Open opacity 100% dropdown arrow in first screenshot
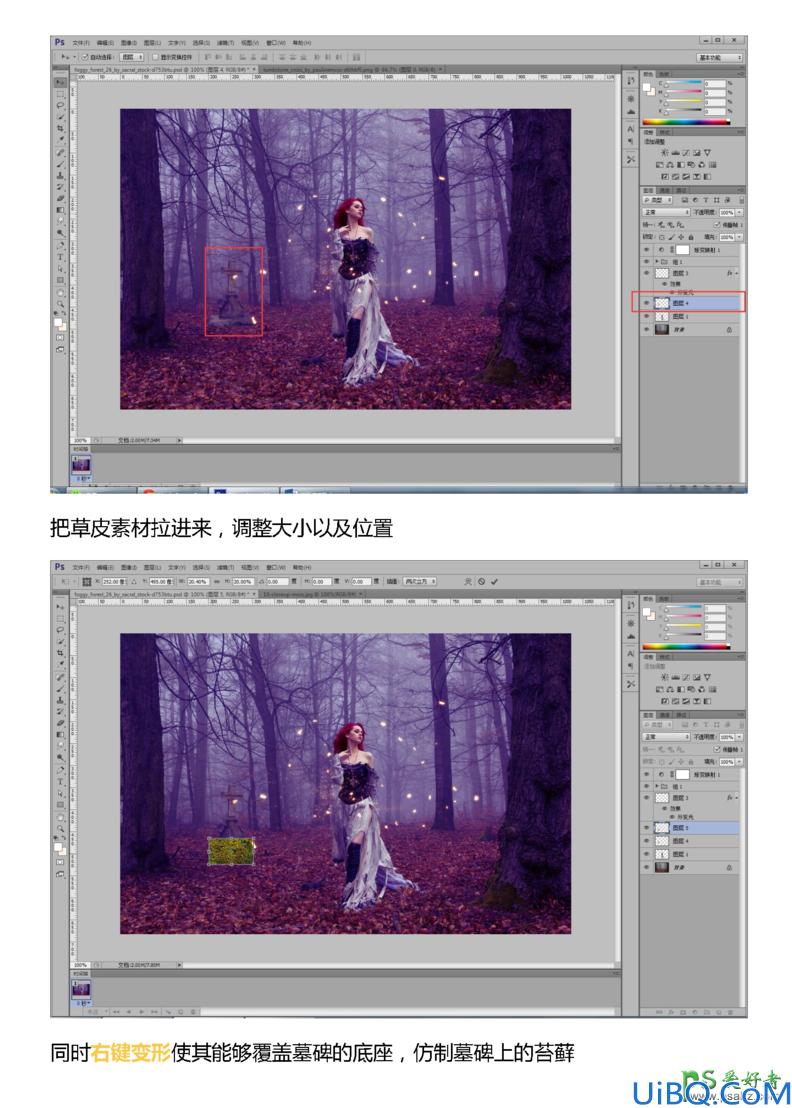Viewport: 792px width, 1108px height. point(740,213)
